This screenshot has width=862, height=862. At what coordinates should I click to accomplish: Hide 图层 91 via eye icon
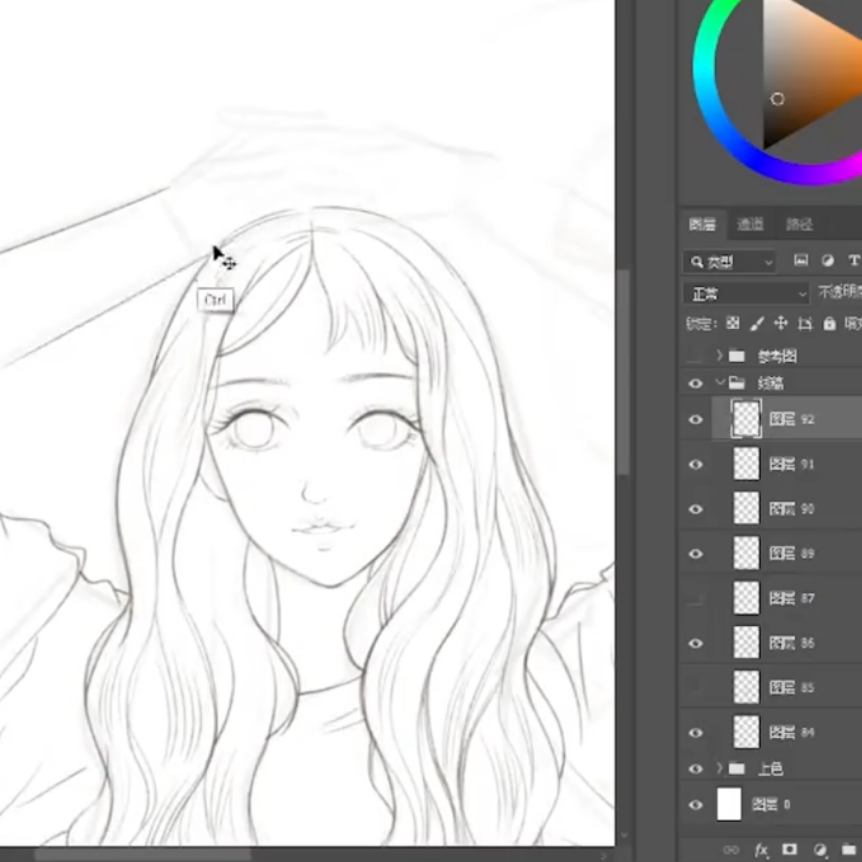(695, 465)
